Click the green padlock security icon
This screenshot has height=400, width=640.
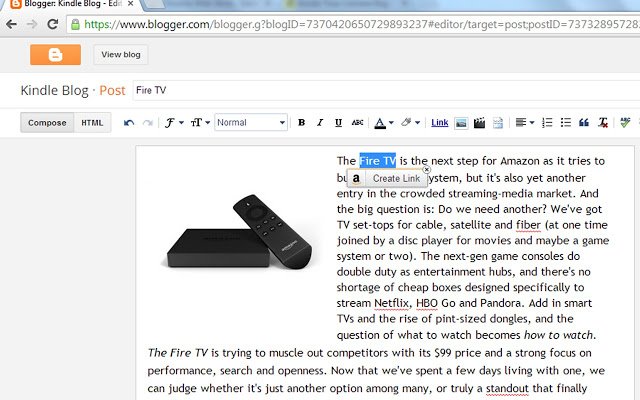click(76, 24)
